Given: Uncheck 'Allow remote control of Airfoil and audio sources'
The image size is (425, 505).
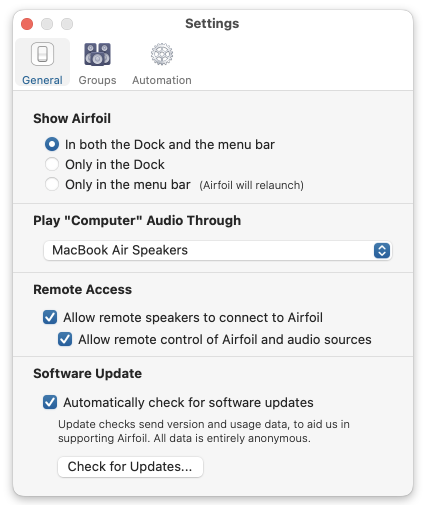Looking at the screenshot, I should tap(65, 339).
